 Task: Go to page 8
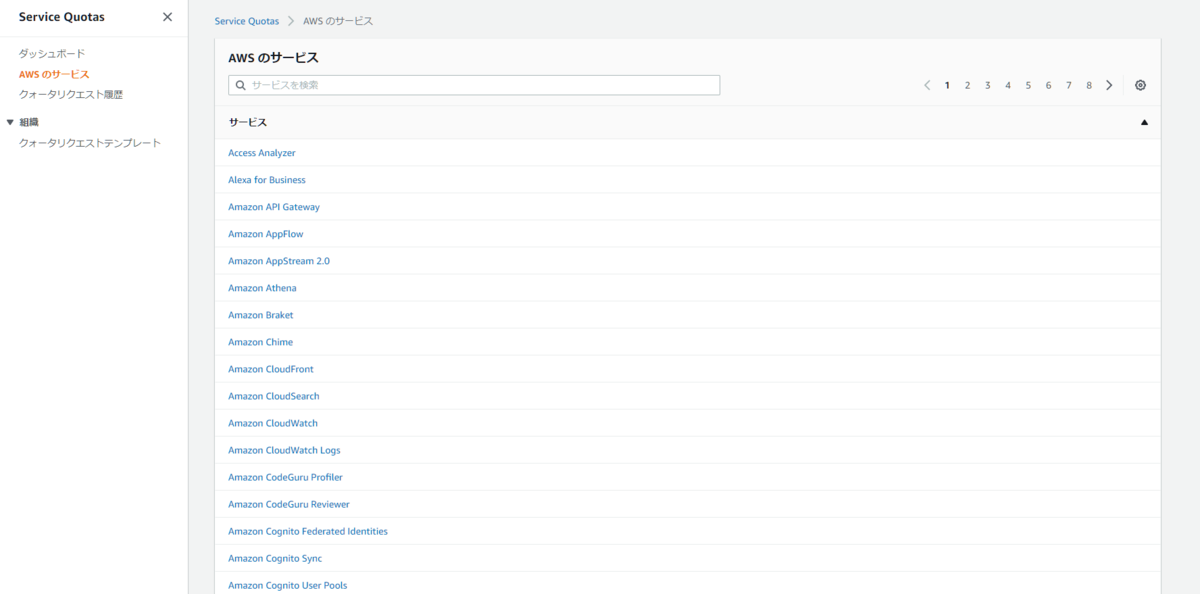click(1089, 85)
